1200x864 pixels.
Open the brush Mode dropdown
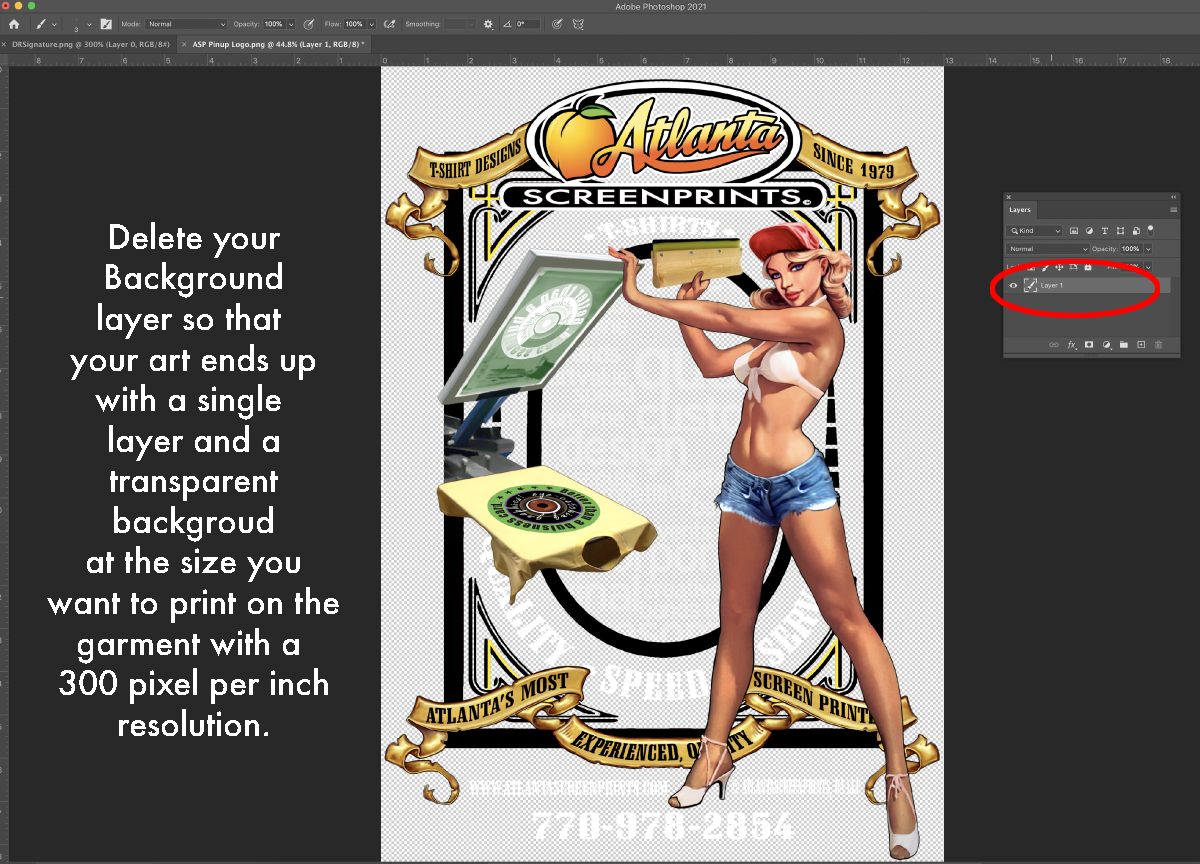pos(186,24)
